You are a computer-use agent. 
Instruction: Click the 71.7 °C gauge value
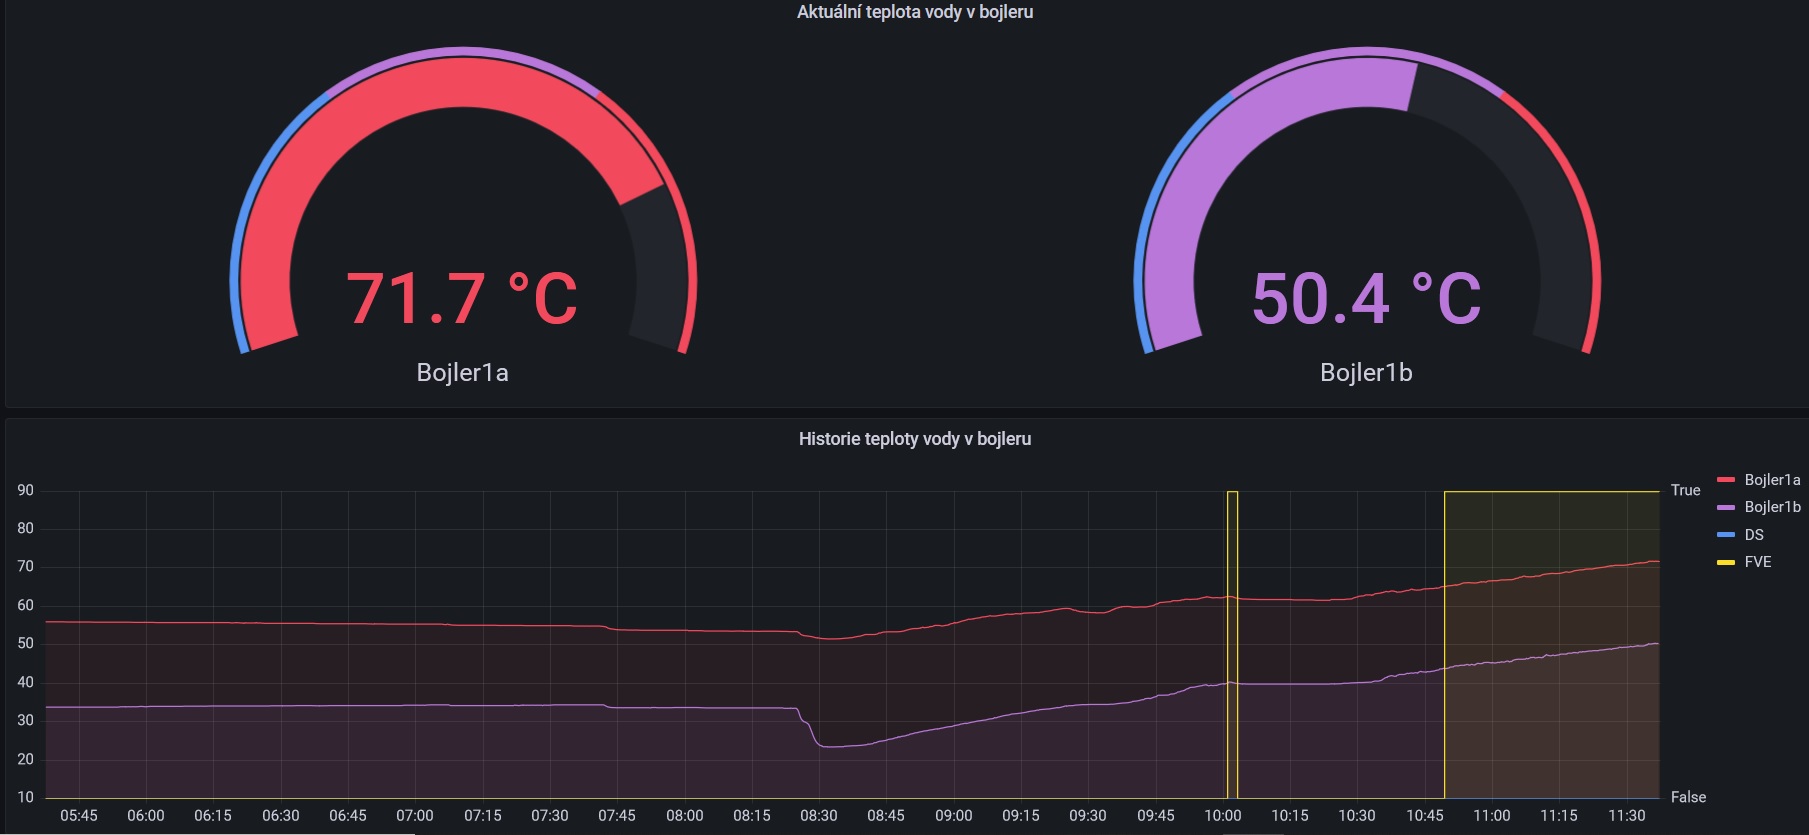tap(462, 299)
